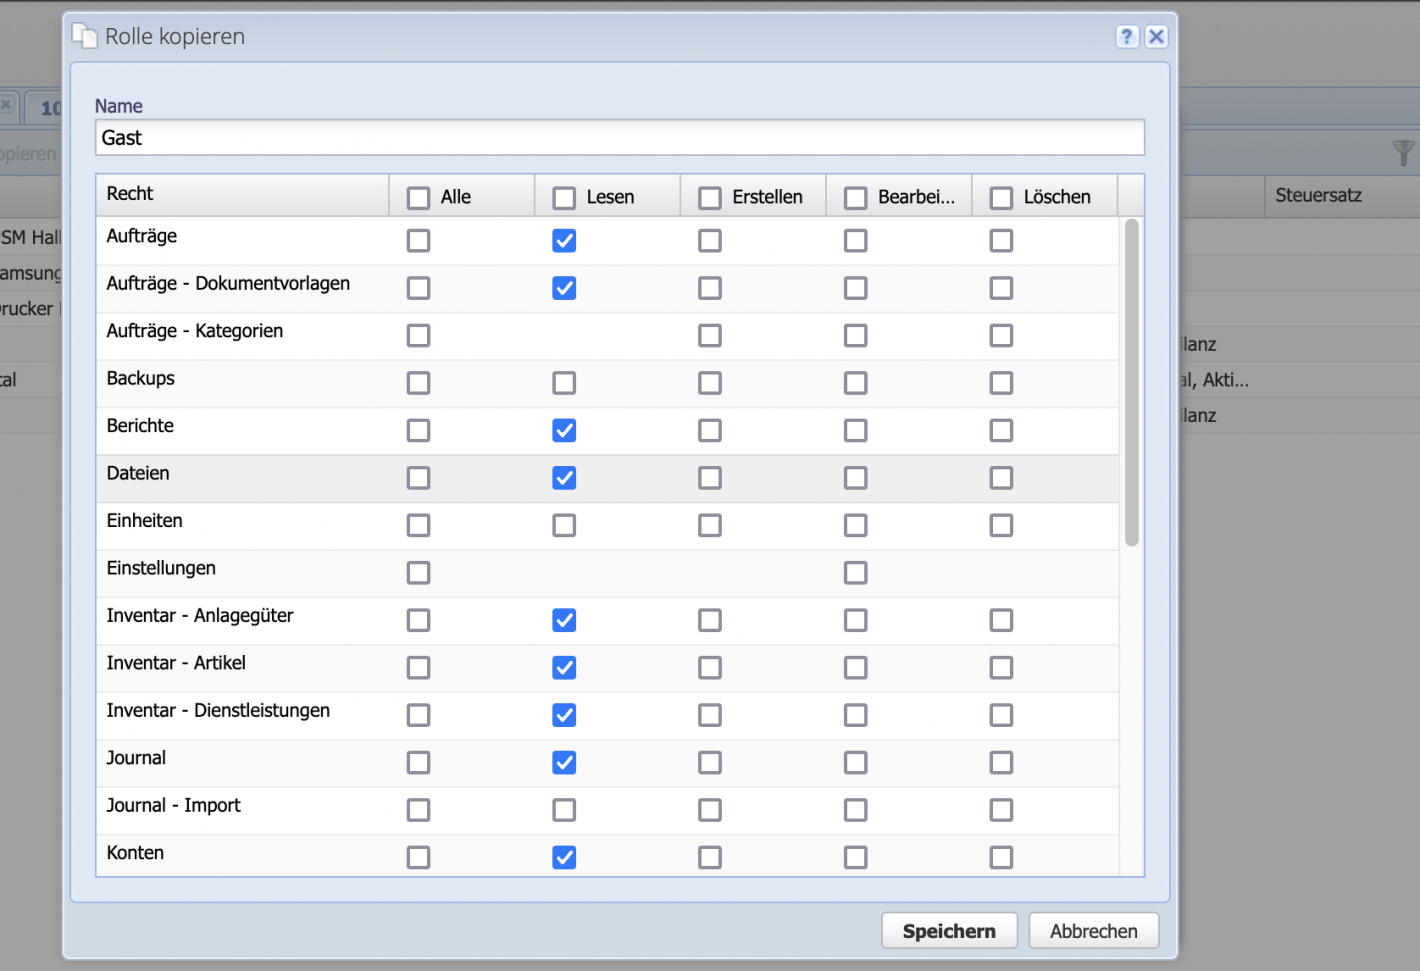Enable Lesen permission for Backups

pyautogui.click(x=564, y=382)
